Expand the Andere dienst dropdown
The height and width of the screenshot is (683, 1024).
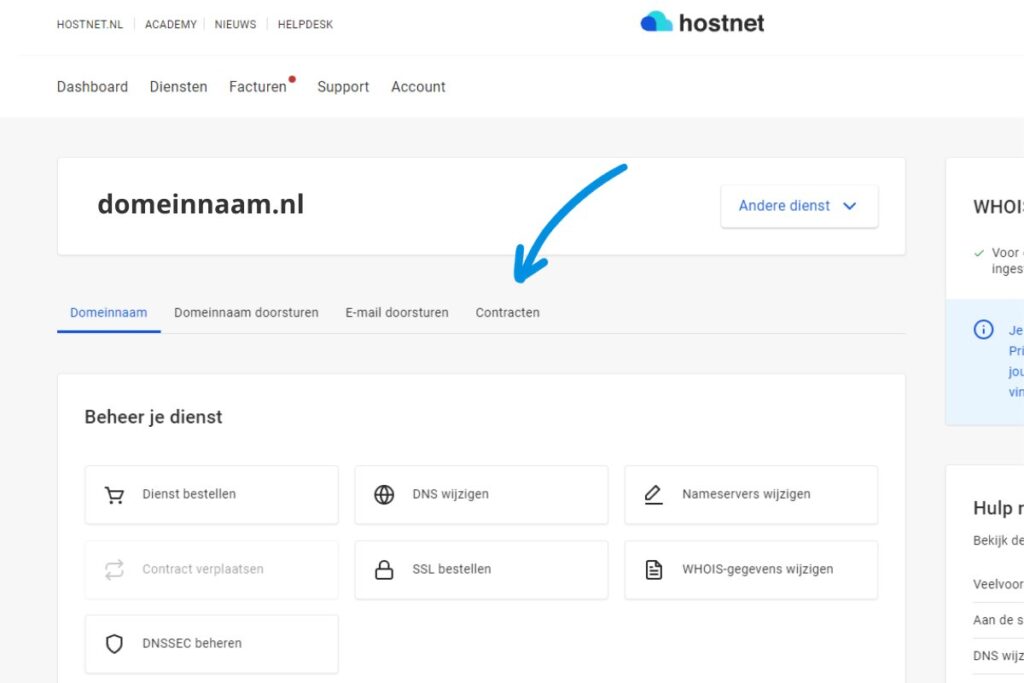point(798,206)
